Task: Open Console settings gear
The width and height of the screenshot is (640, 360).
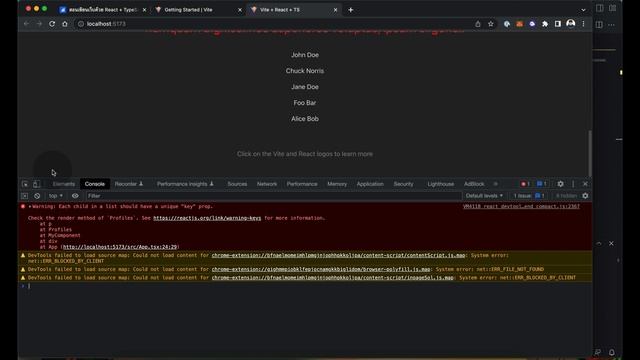Action: [585, 196]
